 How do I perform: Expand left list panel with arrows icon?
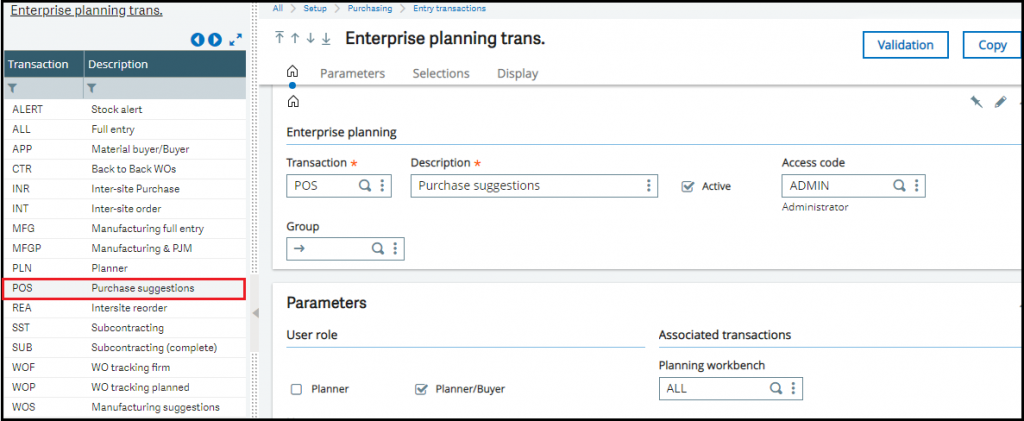[236, 40]
